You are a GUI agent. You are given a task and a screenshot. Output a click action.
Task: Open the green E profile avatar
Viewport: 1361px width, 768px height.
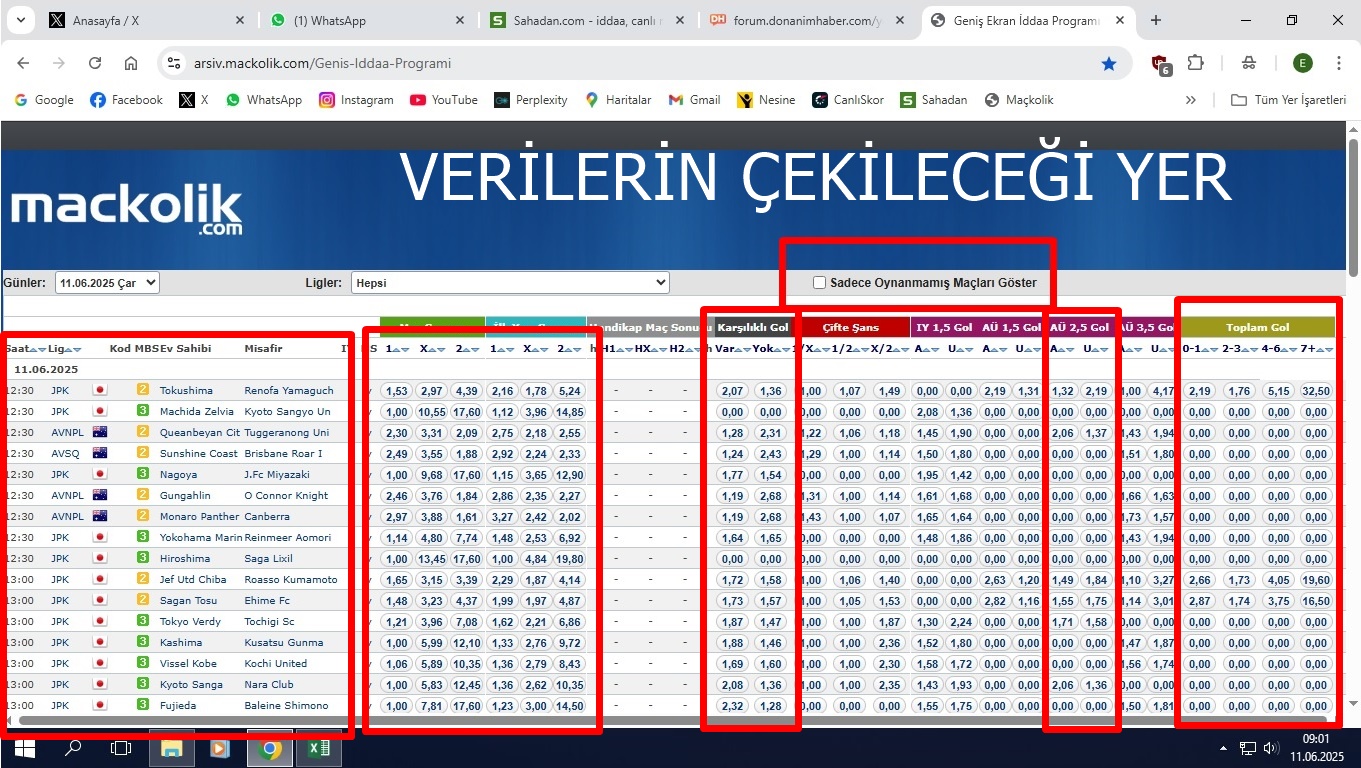(x=1302, y=63)
